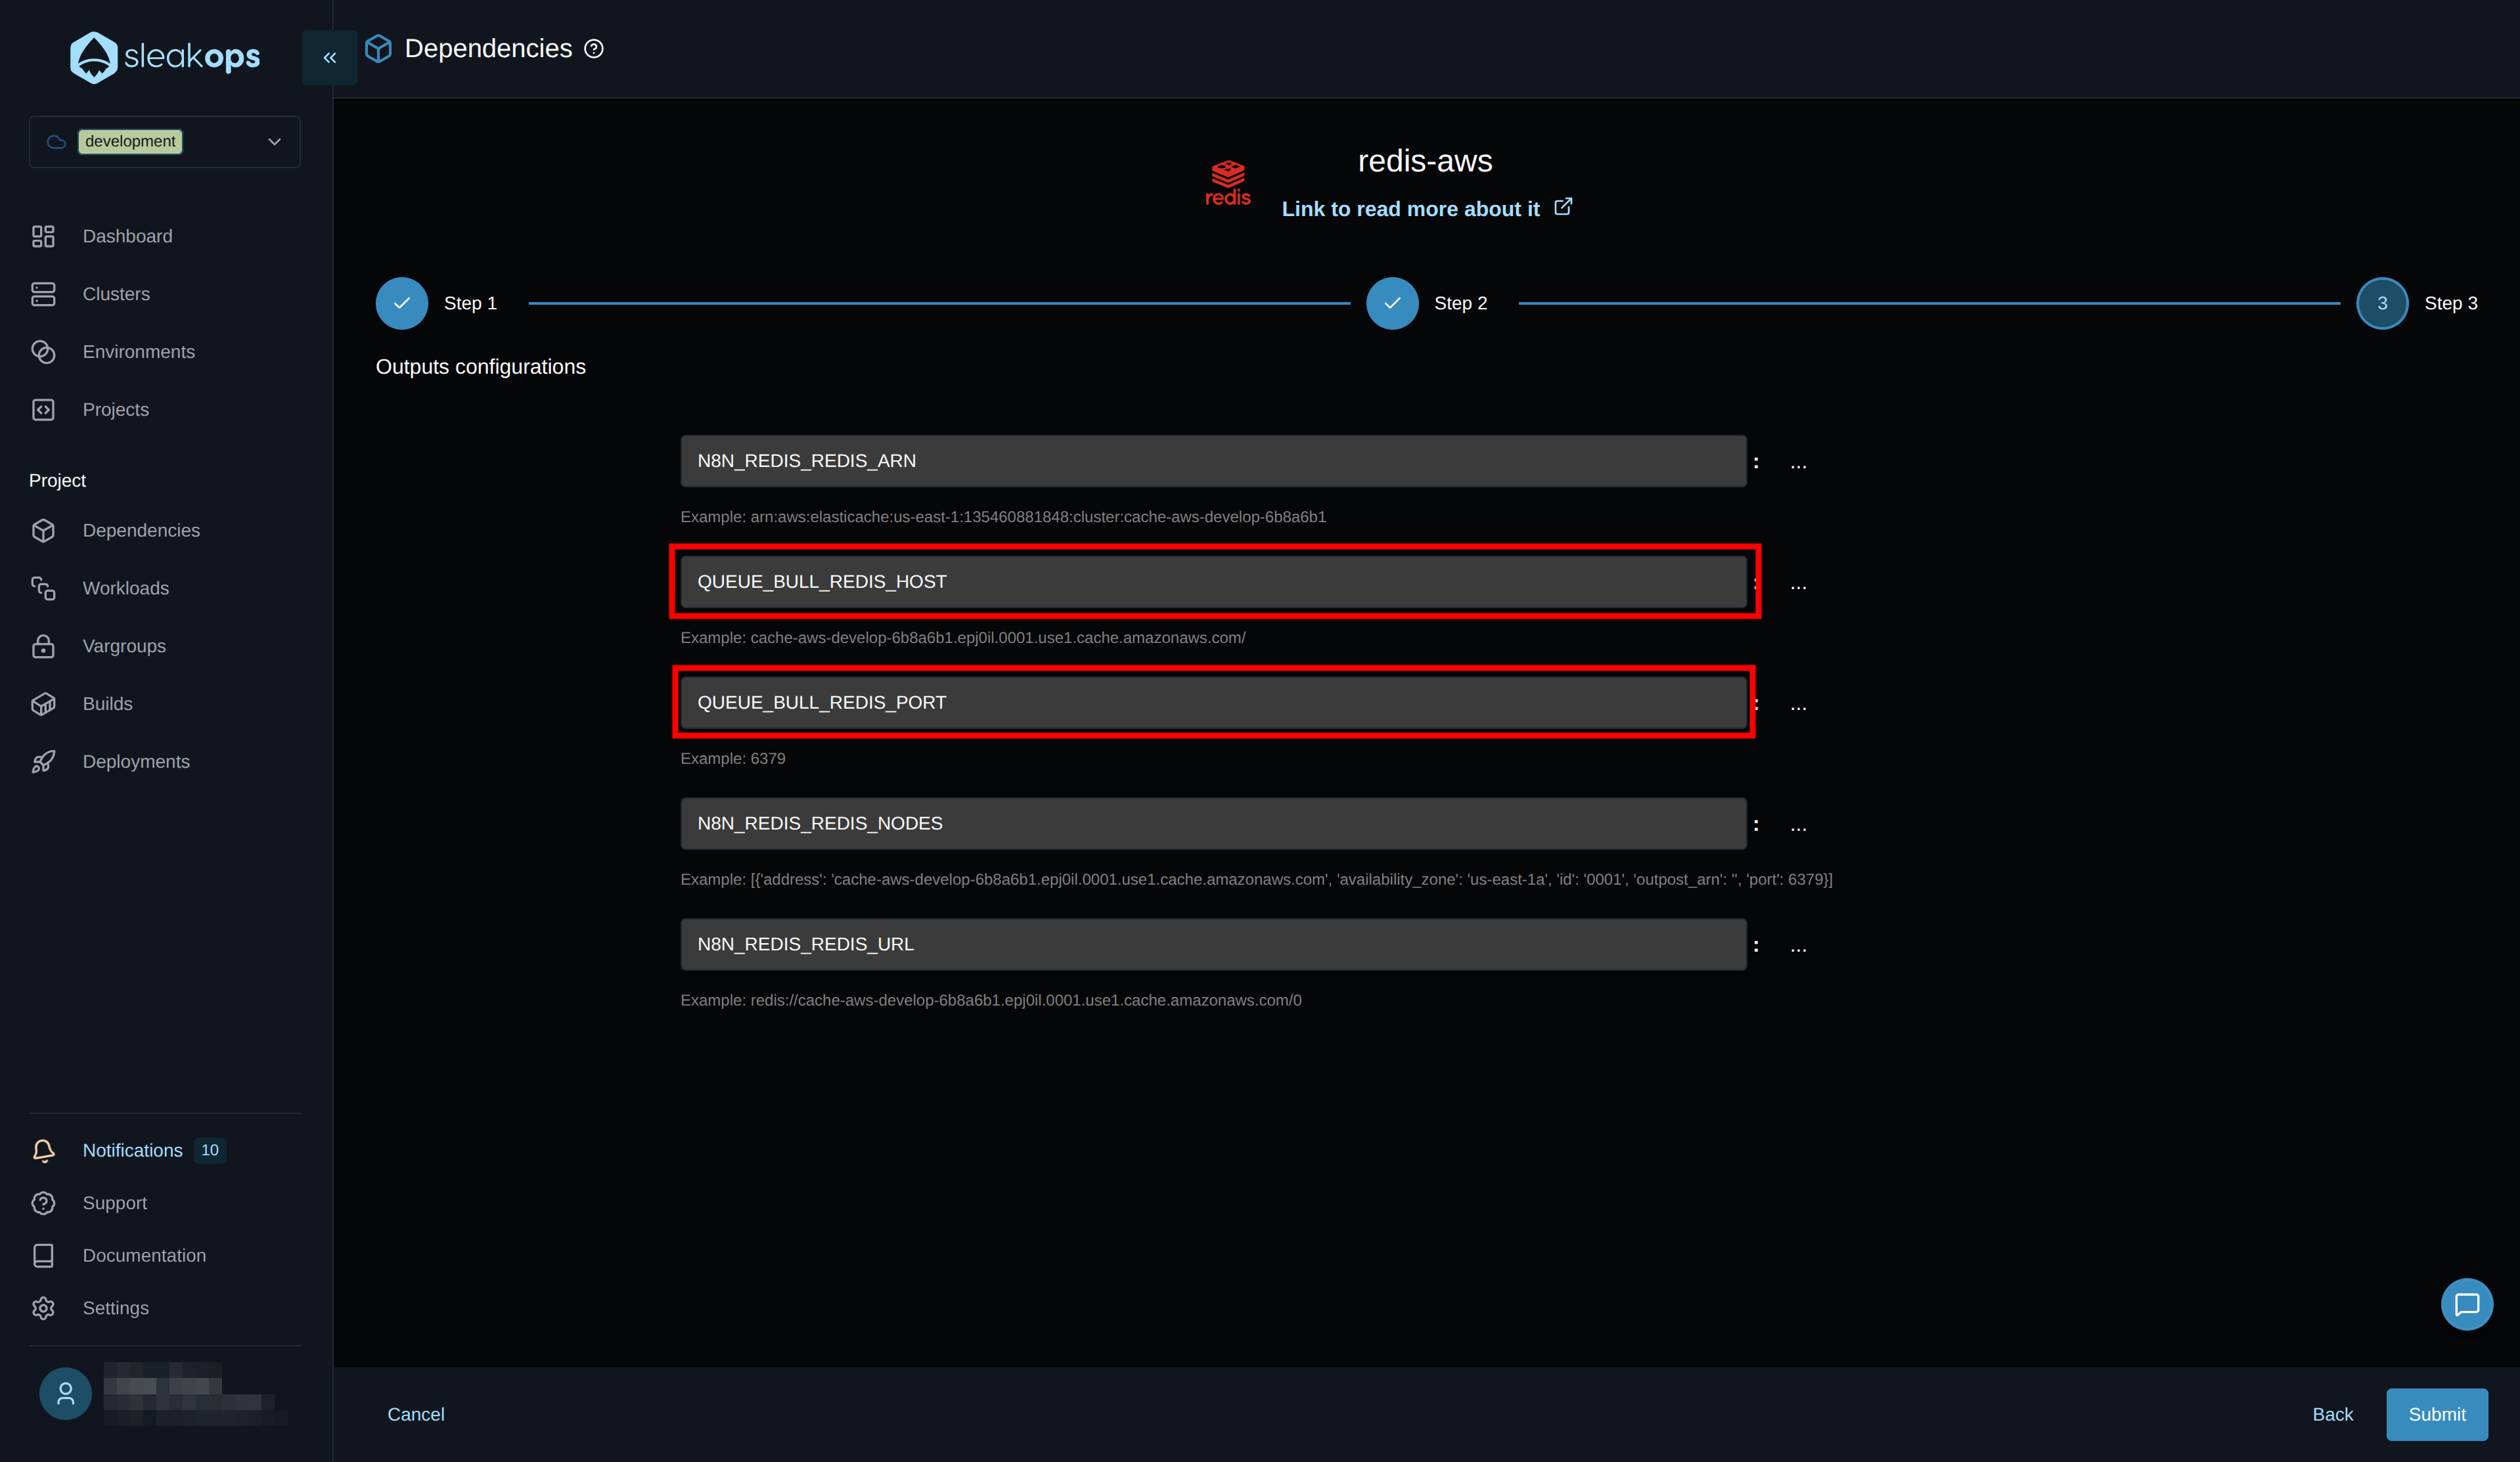Select the Vargroups sidebar icon
Viewport: 2520px width, 1462px height.
pyautogui.click(x=44, y=645)
